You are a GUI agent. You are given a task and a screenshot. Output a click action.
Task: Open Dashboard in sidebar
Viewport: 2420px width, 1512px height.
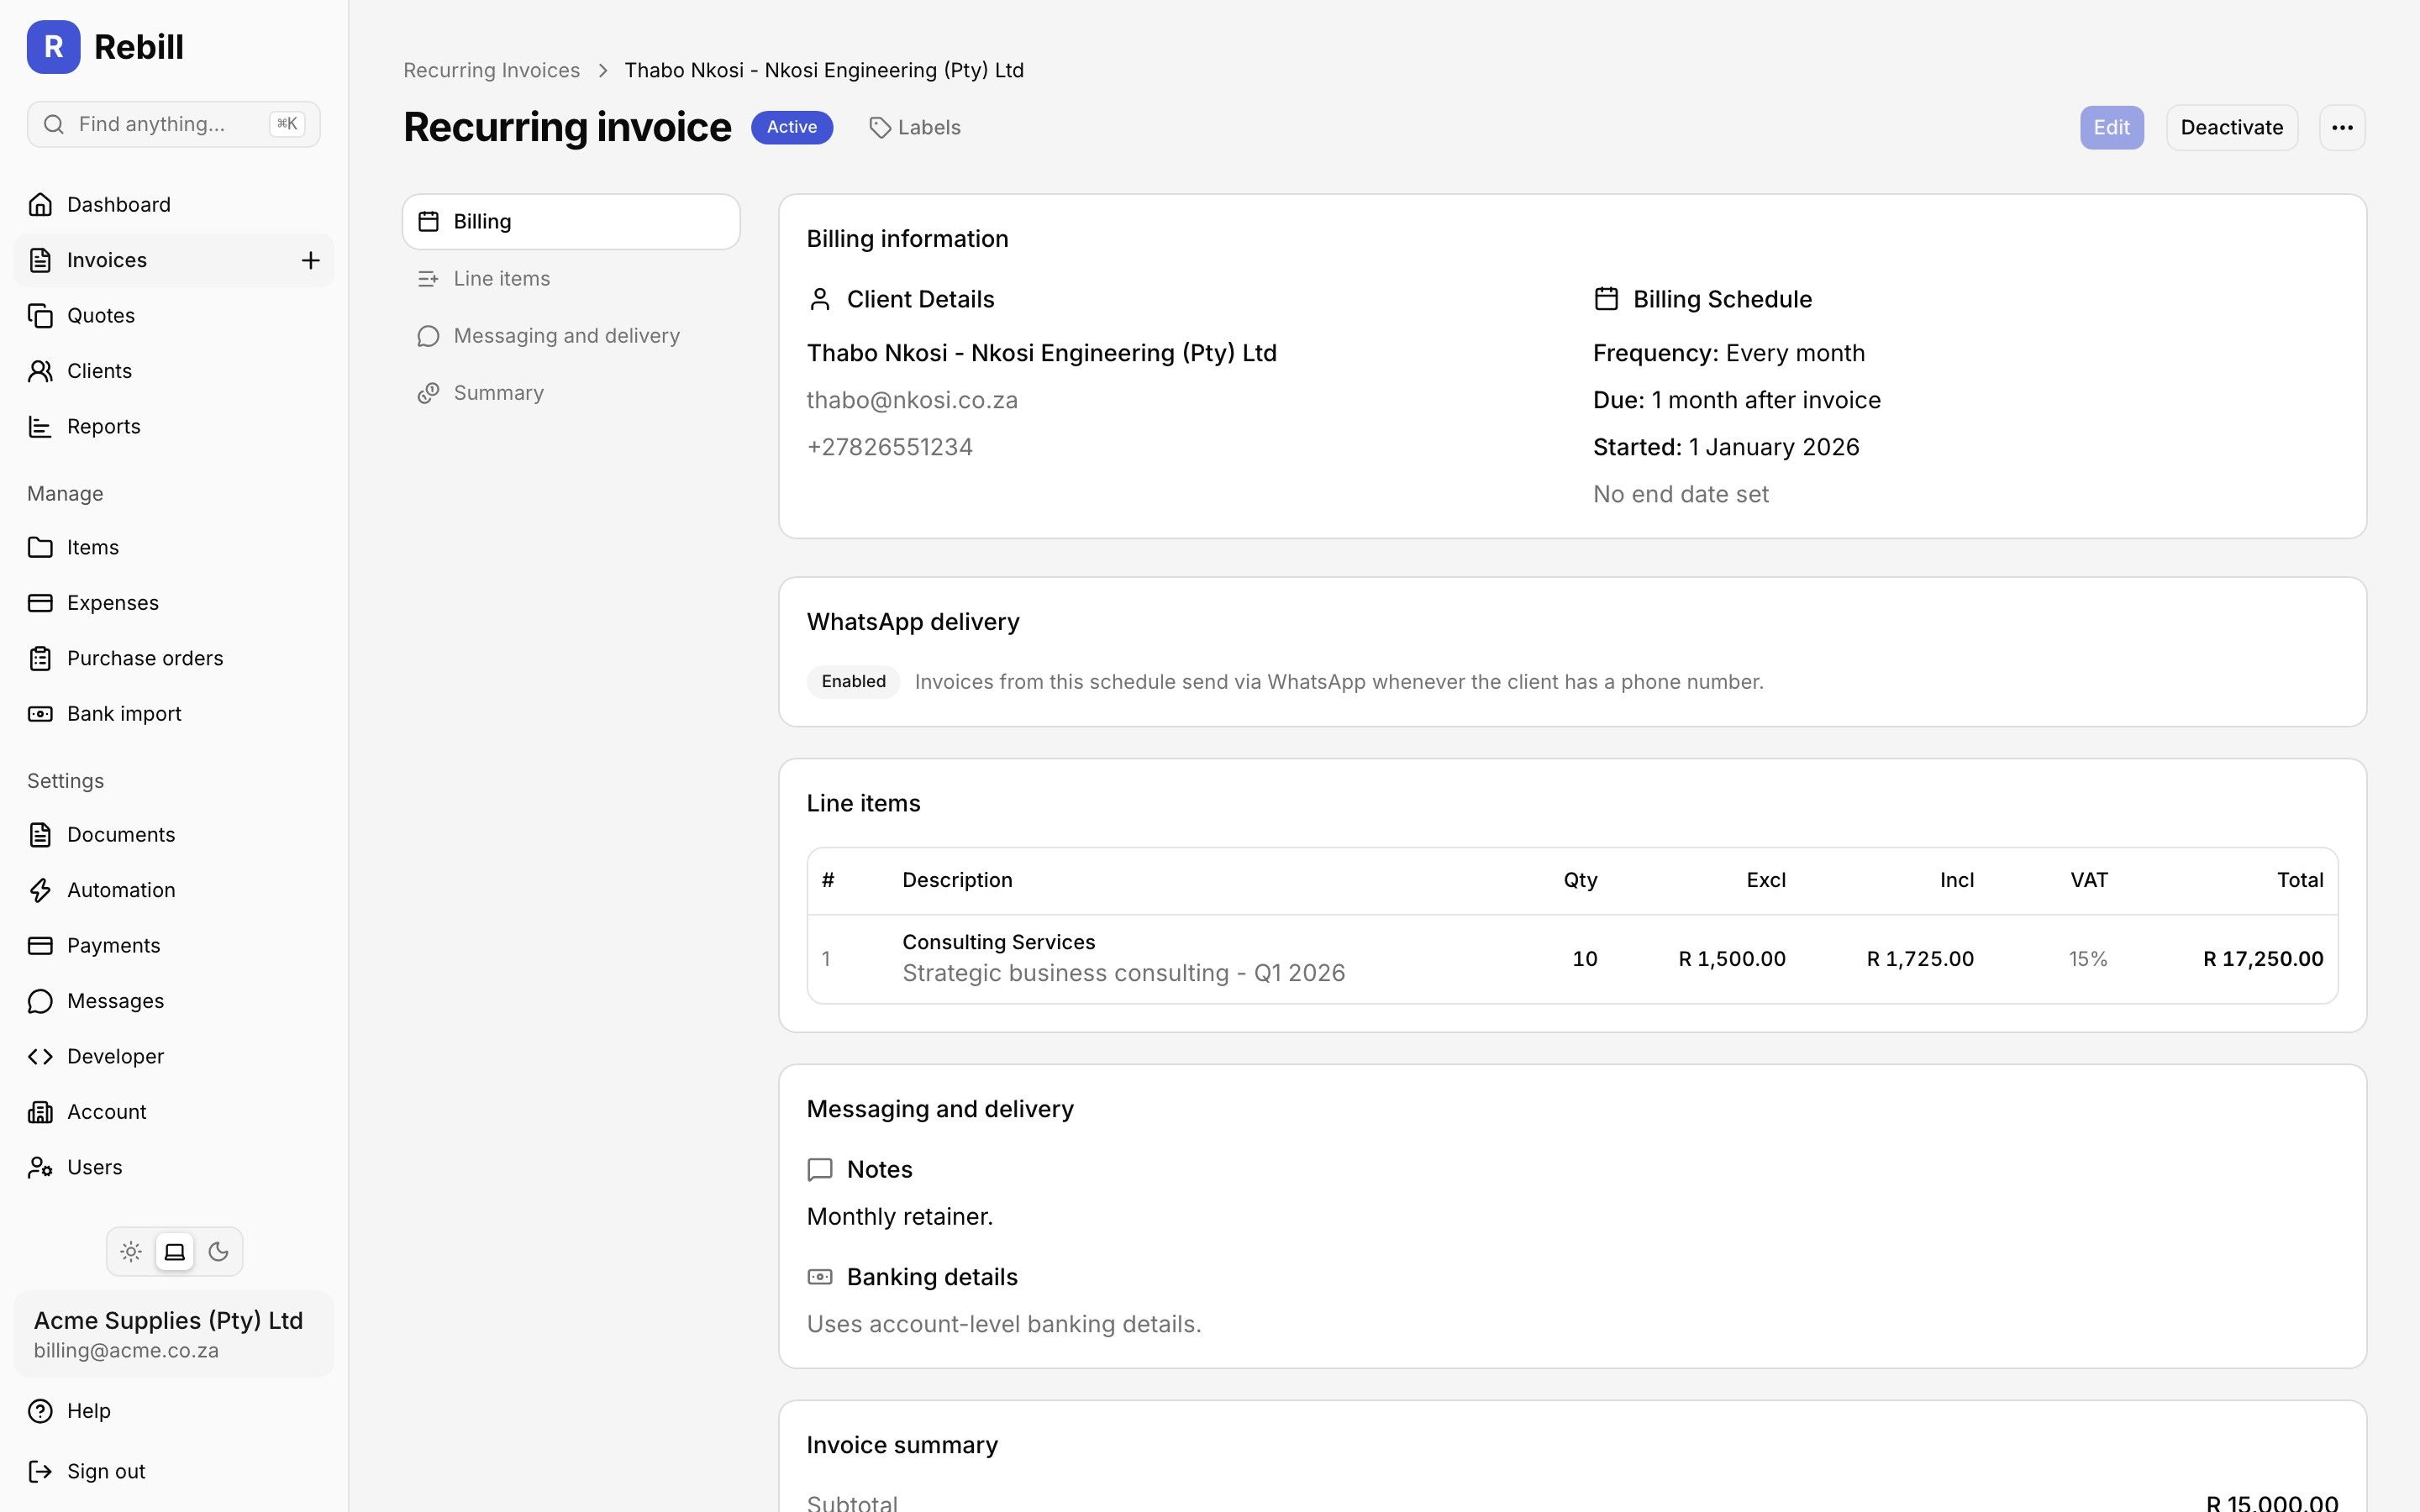coord(174,204)
